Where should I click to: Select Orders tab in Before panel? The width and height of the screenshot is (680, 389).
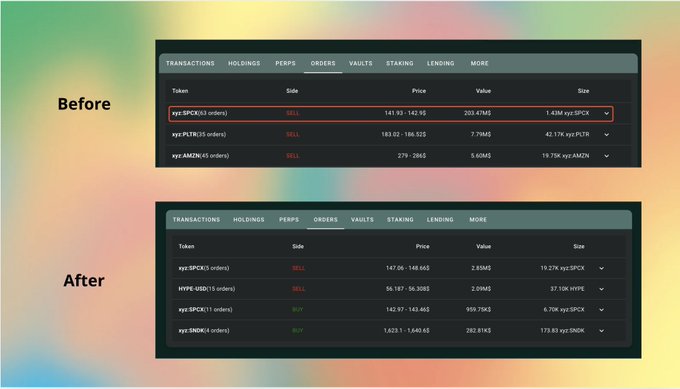pyautogui.click(x=323, y=63)
